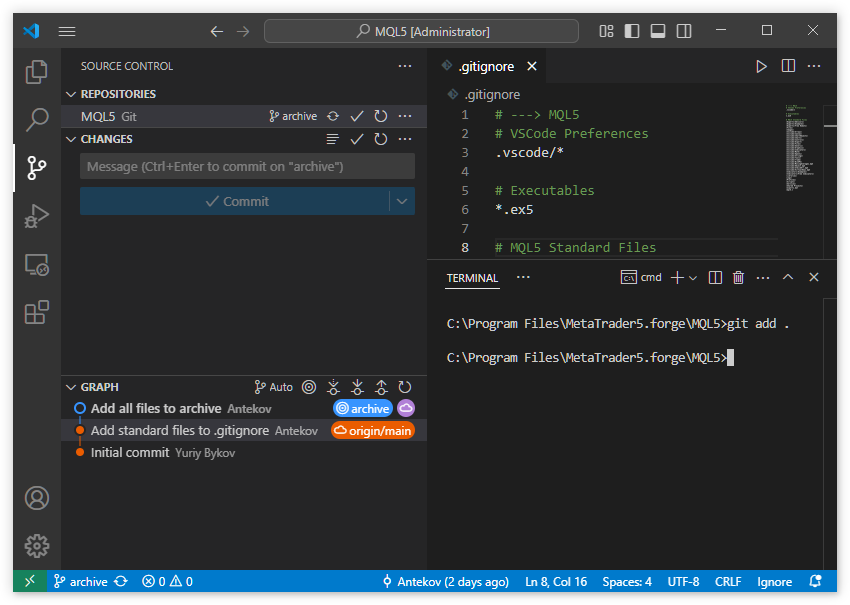Open Extensions view in activity bar
850x605 pixels.
pos(37,312)
